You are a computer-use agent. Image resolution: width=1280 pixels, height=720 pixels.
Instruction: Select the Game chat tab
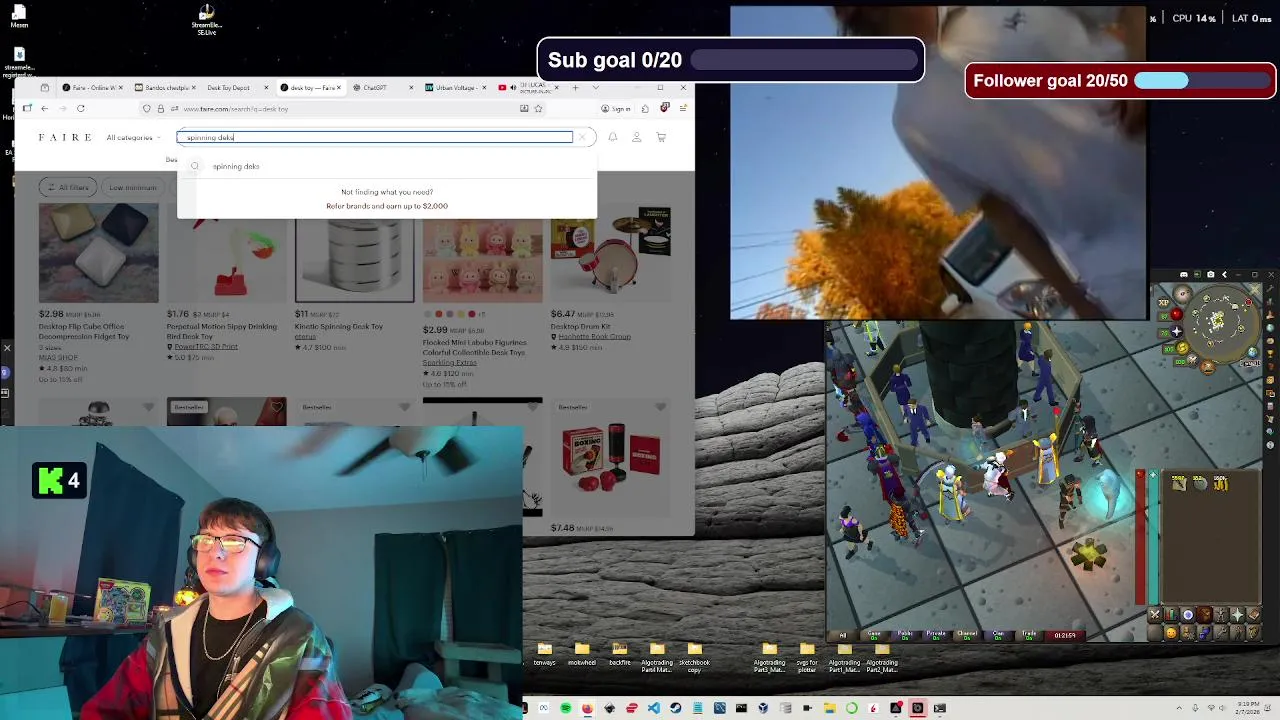(x=874, y=634)
